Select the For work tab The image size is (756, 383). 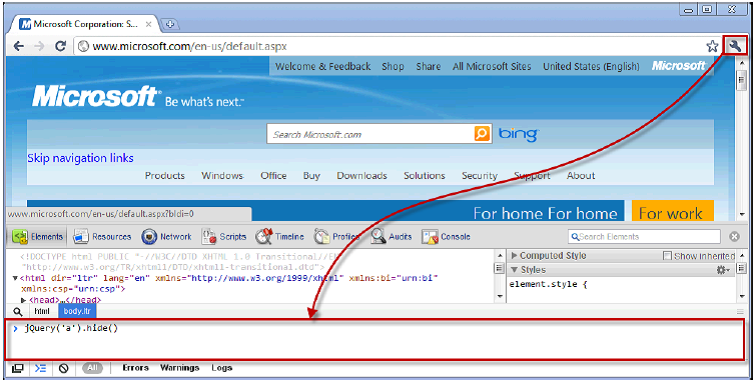pyautogui.click(x=672, y=211)
